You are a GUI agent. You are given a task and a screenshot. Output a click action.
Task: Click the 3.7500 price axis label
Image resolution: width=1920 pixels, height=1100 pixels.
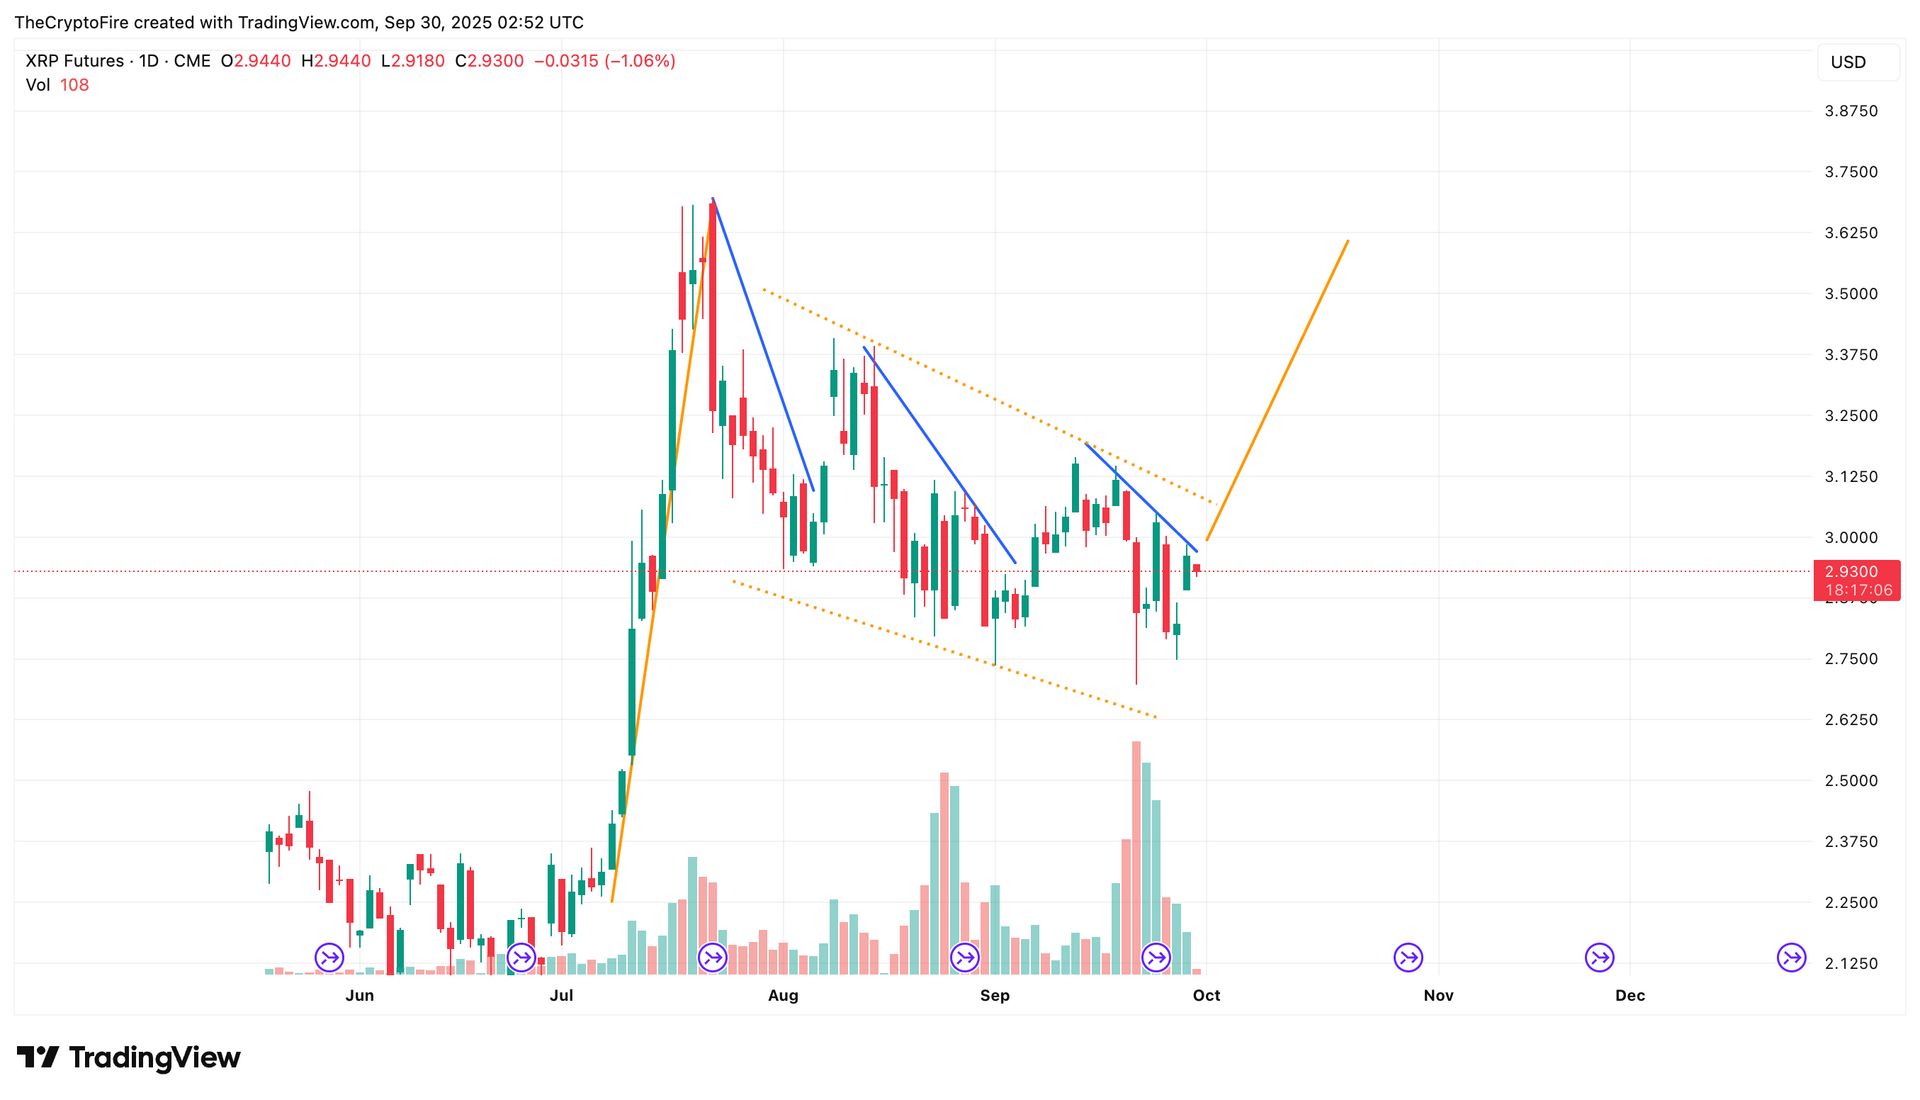[1851, 172]
